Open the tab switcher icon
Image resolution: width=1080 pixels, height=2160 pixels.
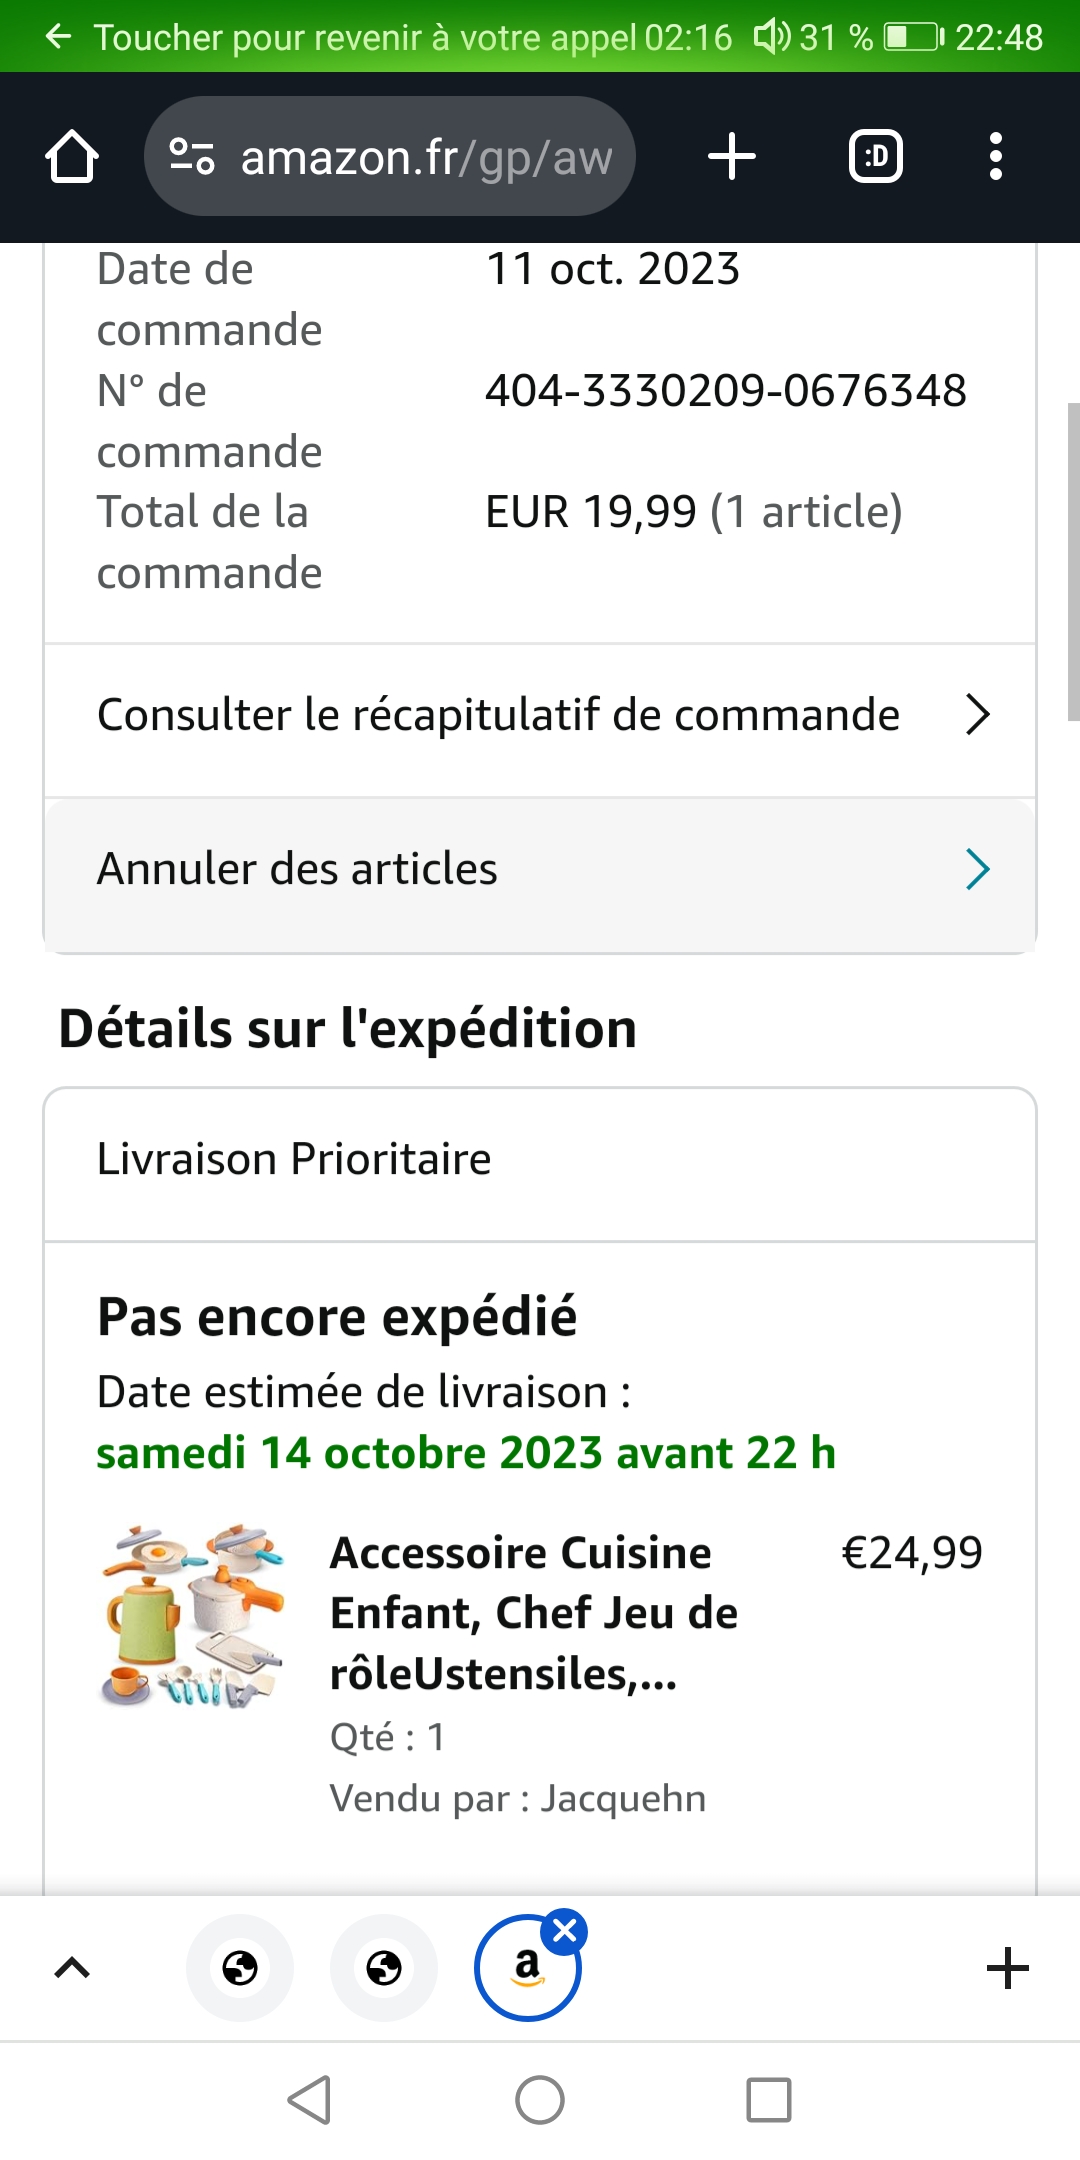[x=875, y=157]
